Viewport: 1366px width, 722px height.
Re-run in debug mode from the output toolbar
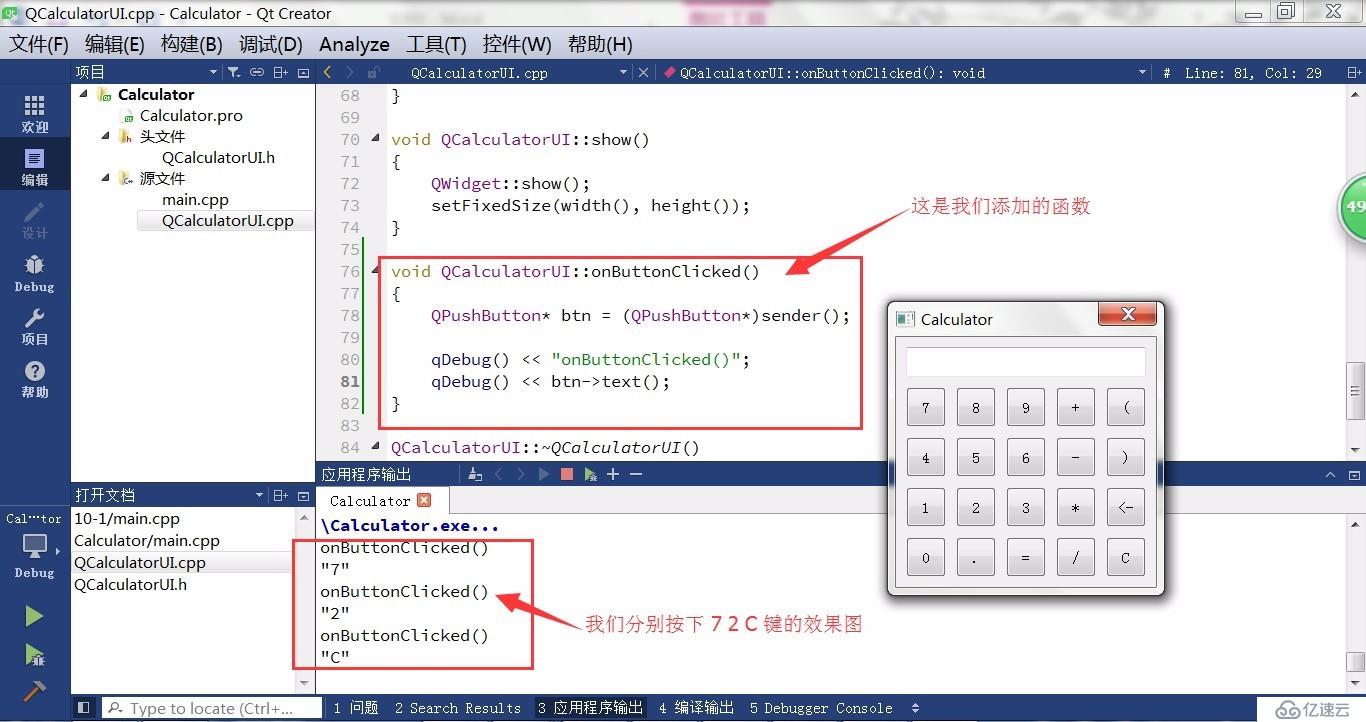coord(590,474)
